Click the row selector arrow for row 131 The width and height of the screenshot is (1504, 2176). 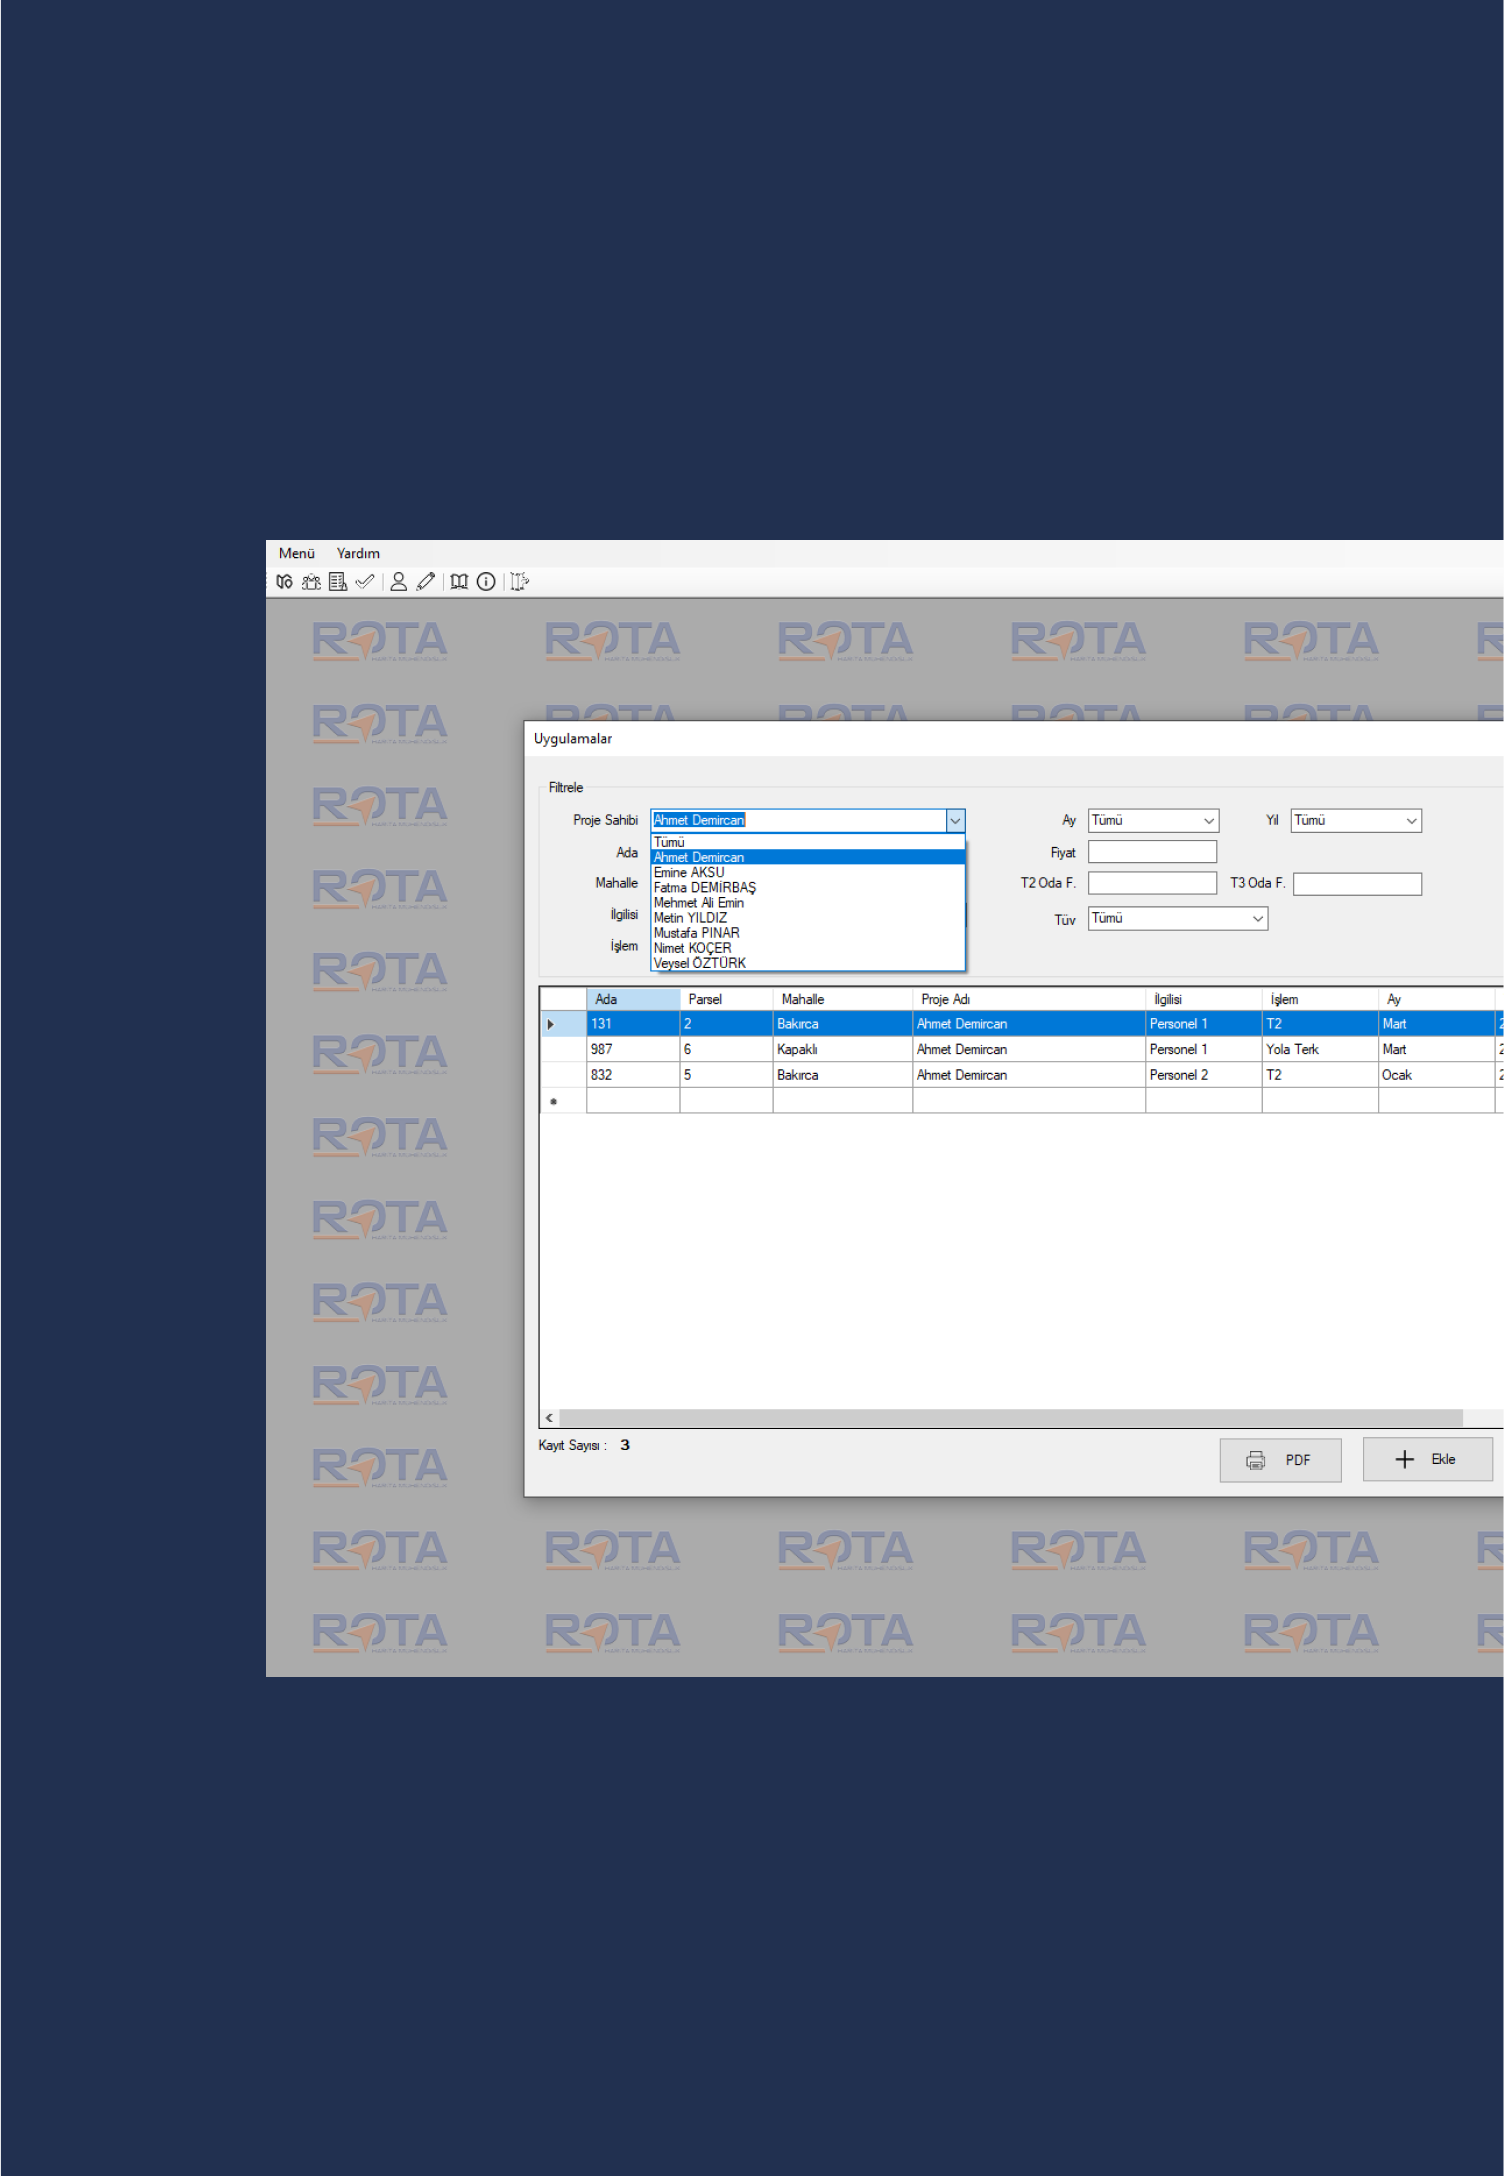pos(563,1024)
